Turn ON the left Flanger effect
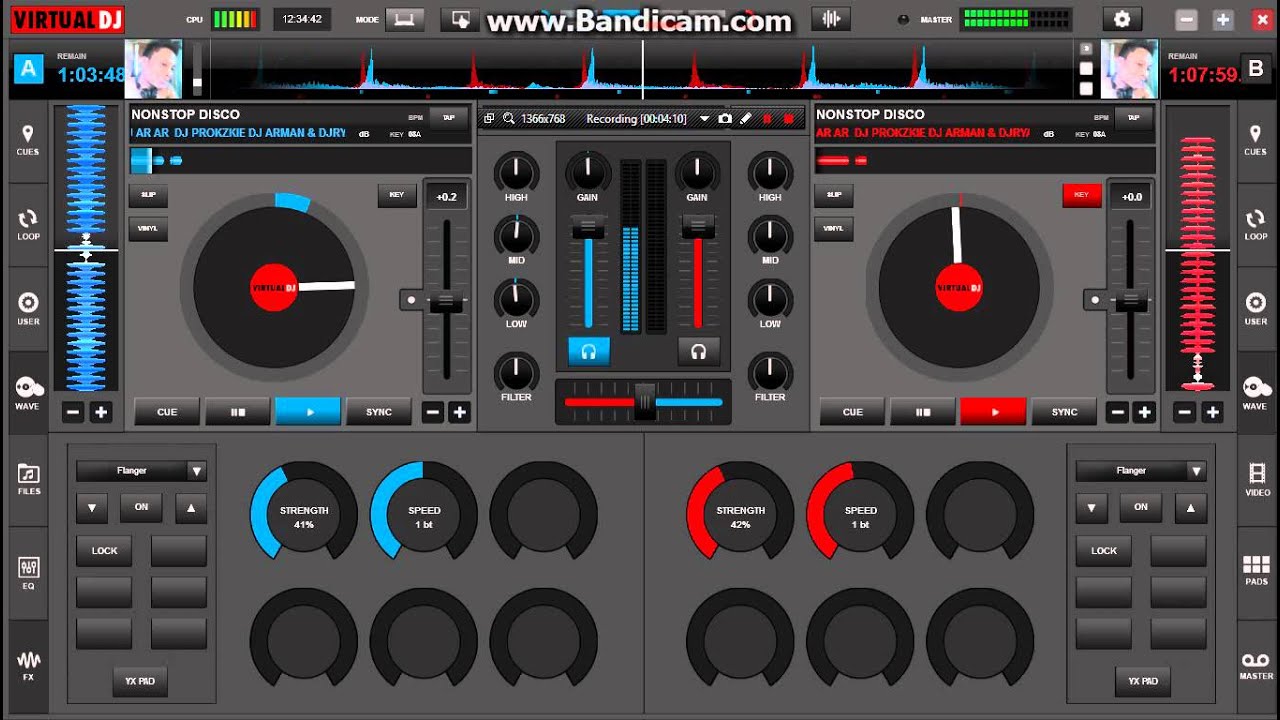Image resolution: width=1280 pixels, height=720 pixels. click(141, 508)
